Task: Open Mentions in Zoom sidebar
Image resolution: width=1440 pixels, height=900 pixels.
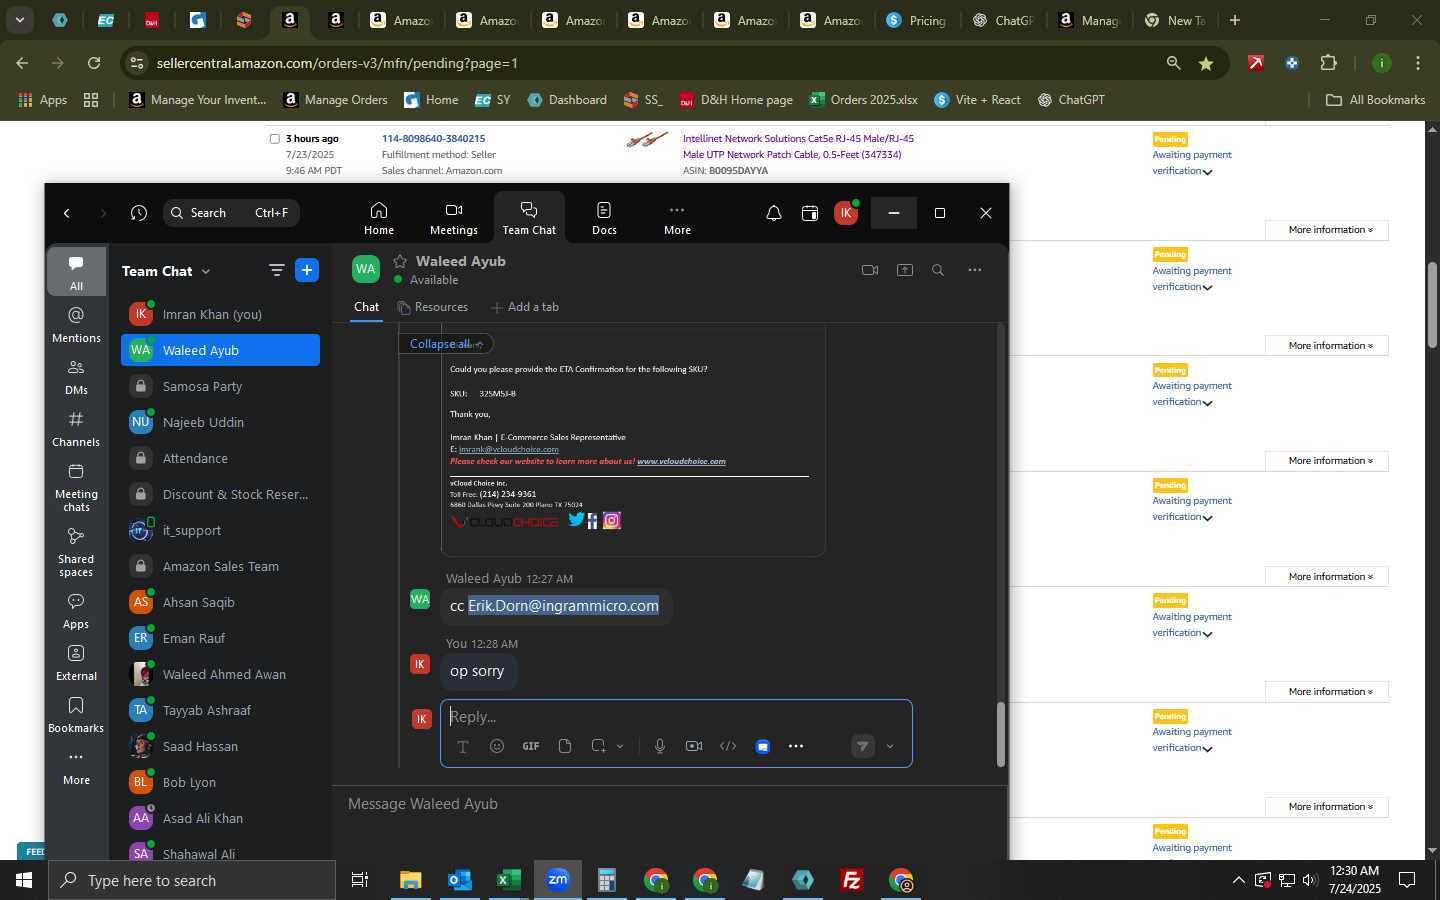Action: tap(77, 324)
